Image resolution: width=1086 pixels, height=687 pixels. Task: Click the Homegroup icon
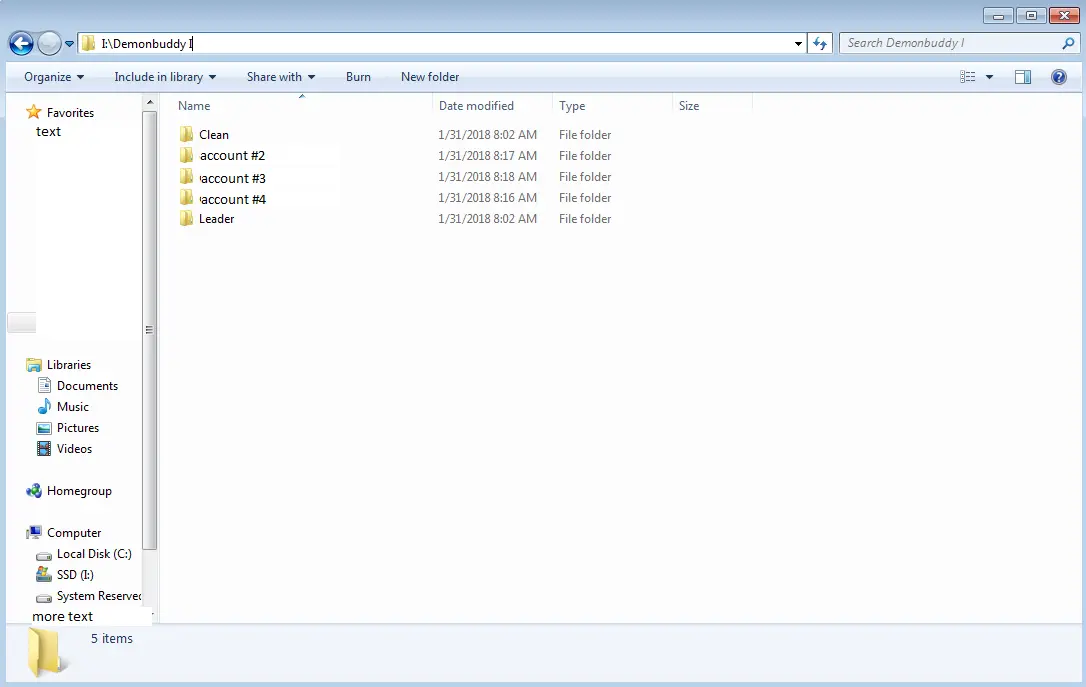[x=33, y=491]
